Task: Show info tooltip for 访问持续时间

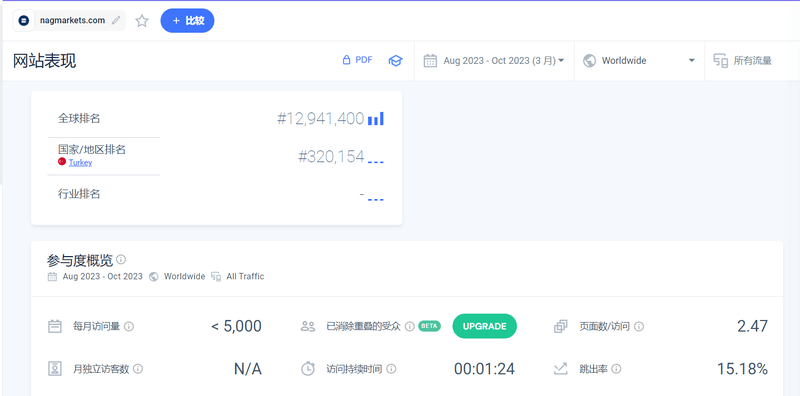Action: pyautogui.click(x=391, y=368)
